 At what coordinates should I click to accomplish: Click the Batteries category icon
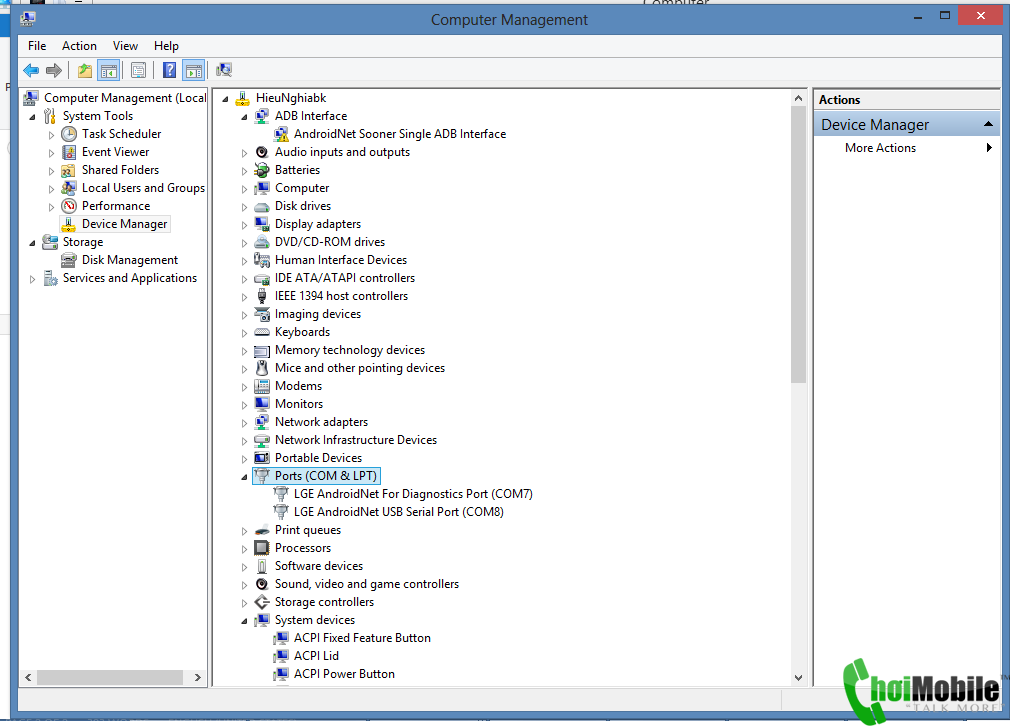[262, 170]
